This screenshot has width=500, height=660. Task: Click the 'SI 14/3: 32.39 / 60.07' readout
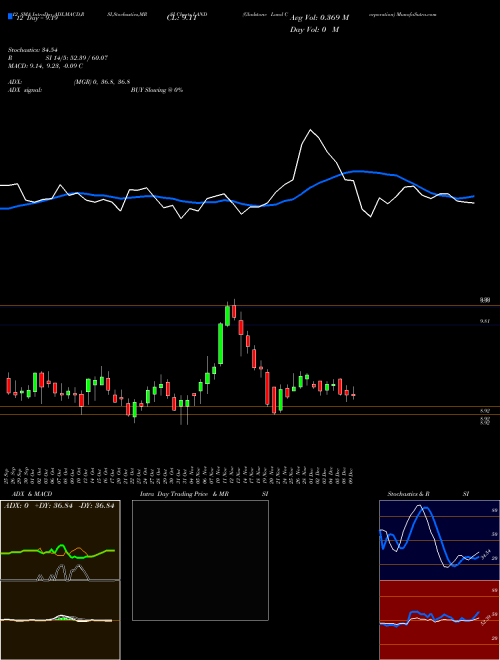(77, 58)
